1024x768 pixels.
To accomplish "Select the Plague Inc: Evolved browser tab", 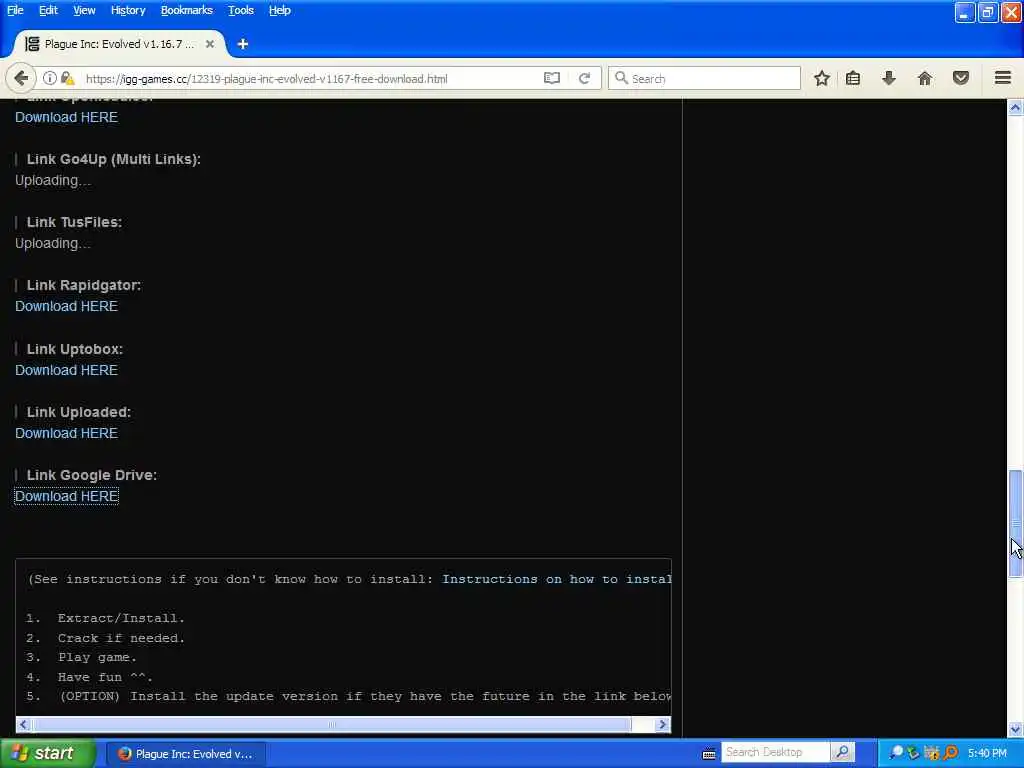I will (x=119, y=44).
